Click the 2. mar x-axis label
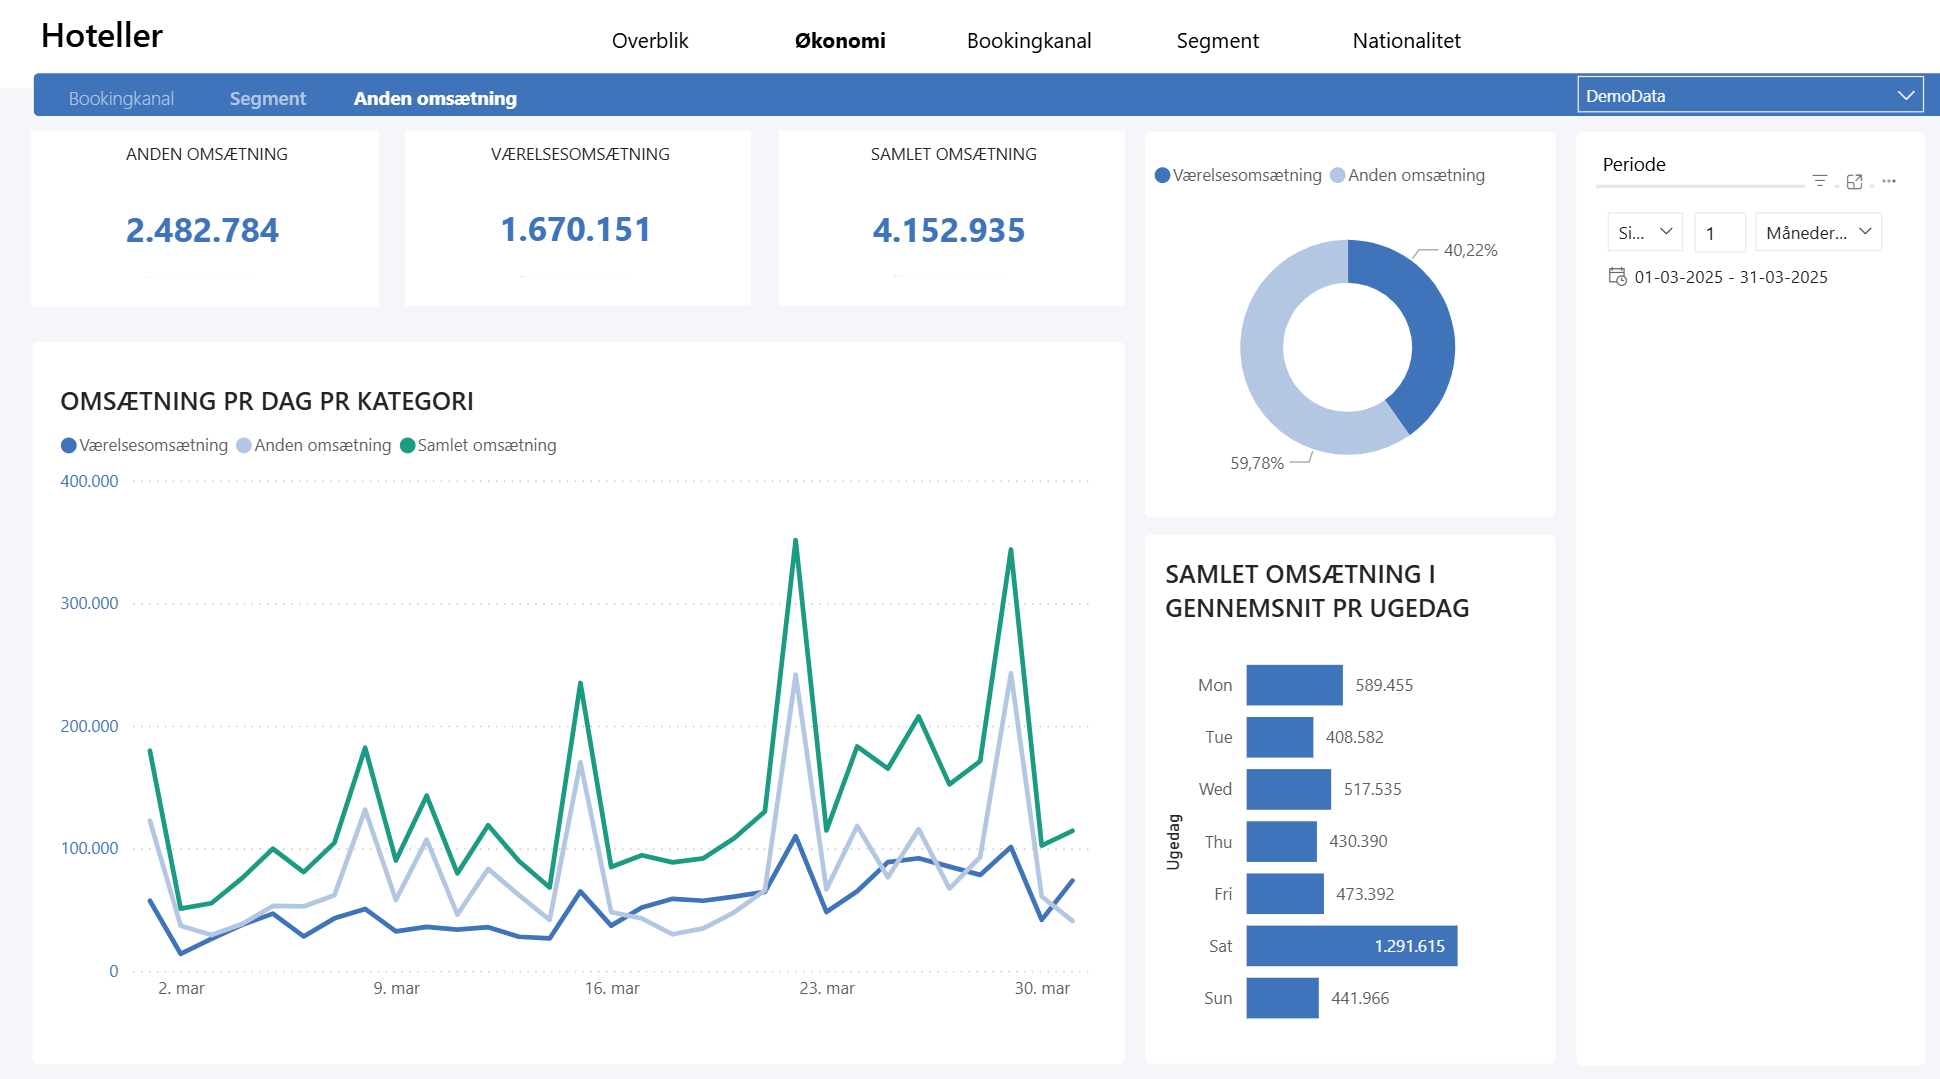The height and width of the screenshot is (1079, 1940). tap(181, 988)
